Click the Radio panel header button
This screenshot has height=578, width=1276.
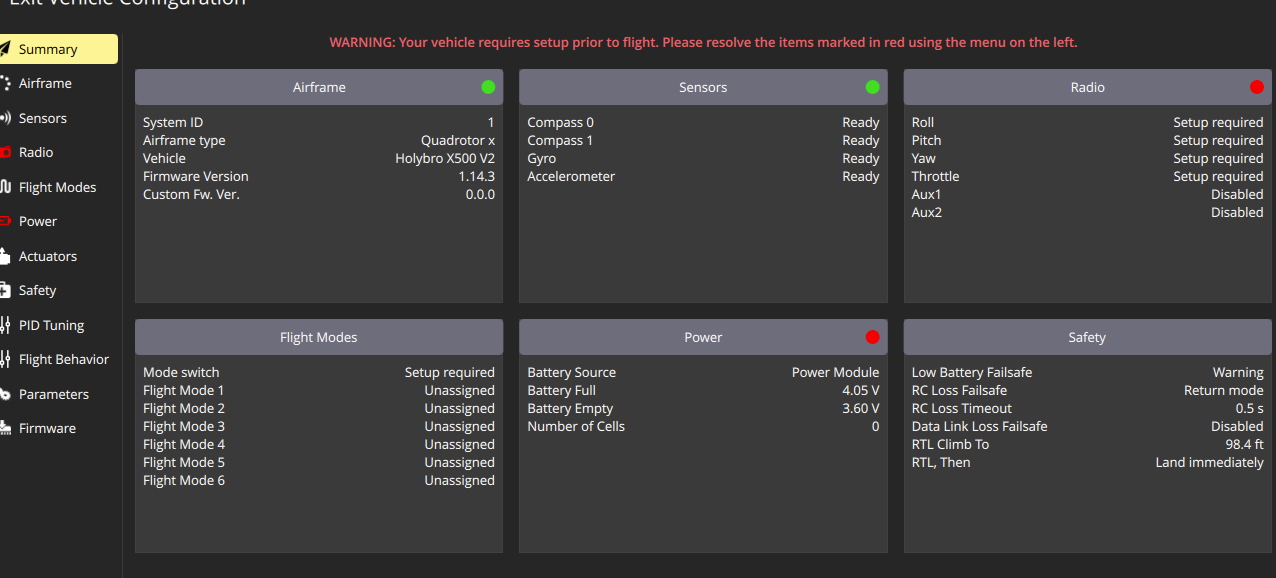[1087, 87]
